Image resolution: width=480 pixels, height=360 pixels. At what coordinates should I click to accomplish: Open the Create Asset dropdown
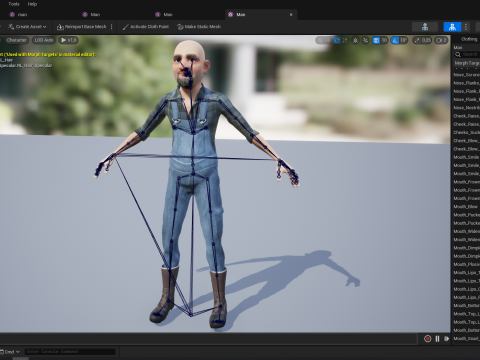(x=27, y=27)
